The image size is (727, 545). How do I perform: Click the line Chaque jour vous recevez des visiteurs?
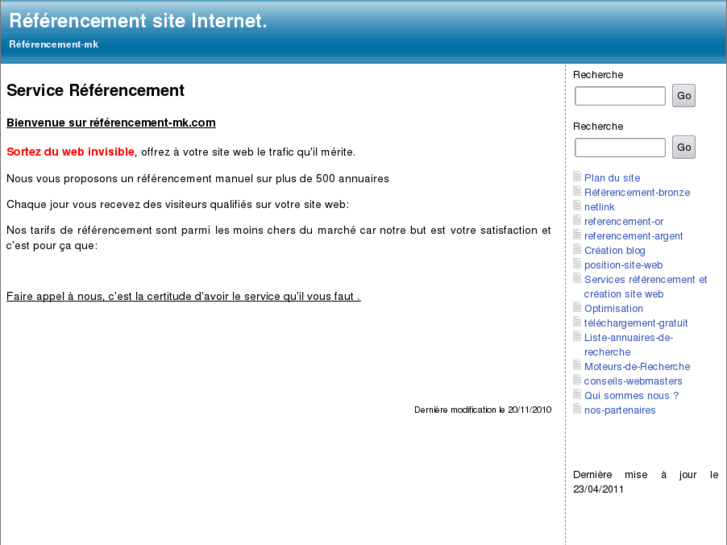pos(178,205)
